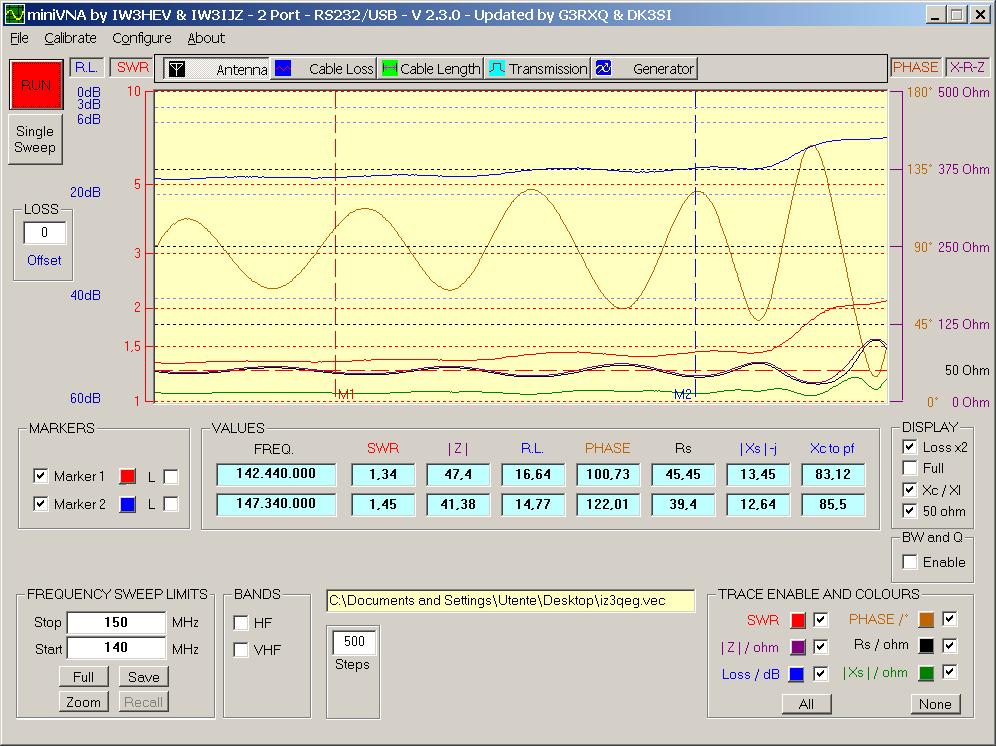Change Loss trace blue colour swatch

(x=797, y=674)
